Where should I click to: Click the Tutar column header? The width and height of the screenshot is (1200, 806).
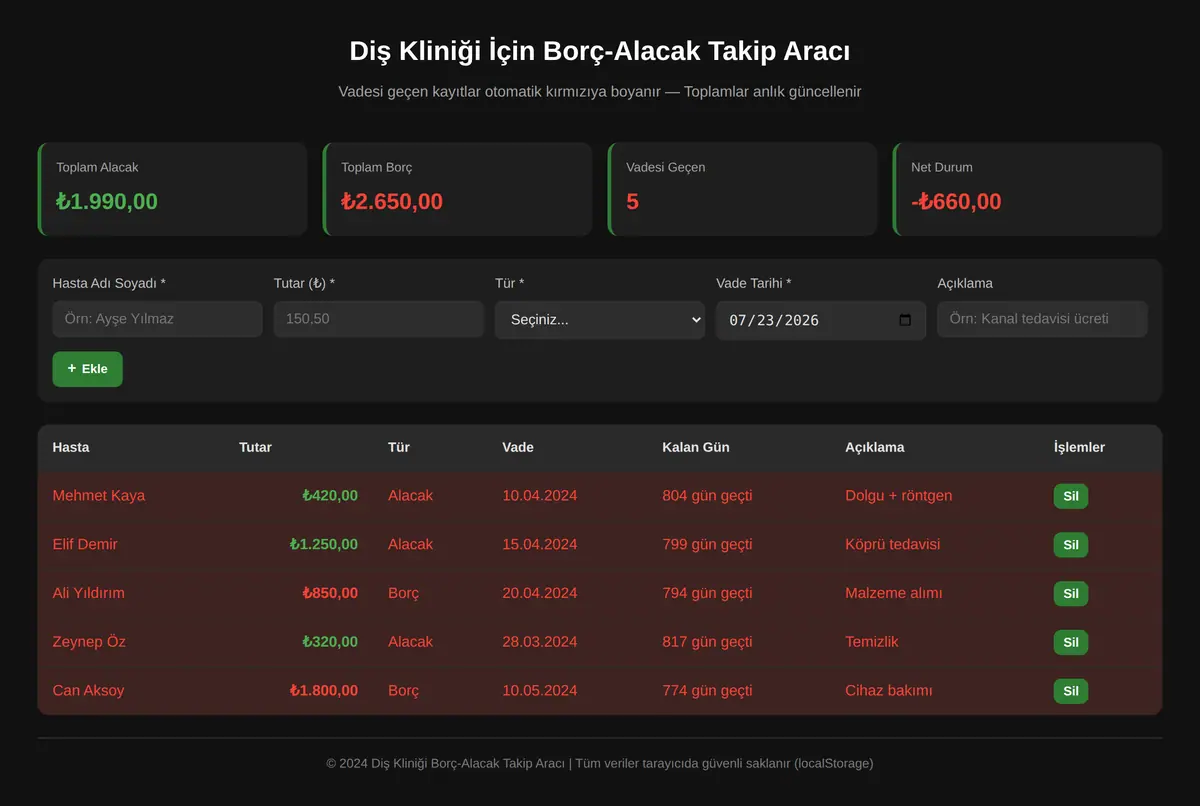coord(255,447)
